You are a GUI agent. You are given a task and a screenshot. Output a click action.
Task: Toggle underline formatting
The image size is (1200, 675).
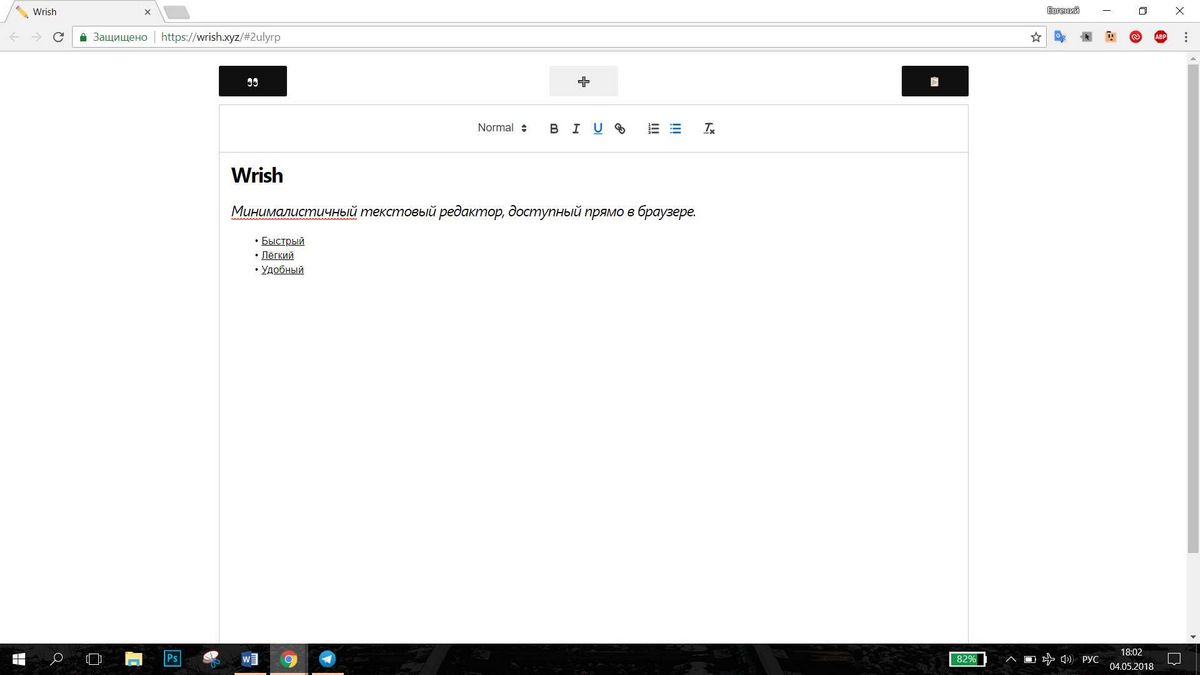click(x=598, y=128)
